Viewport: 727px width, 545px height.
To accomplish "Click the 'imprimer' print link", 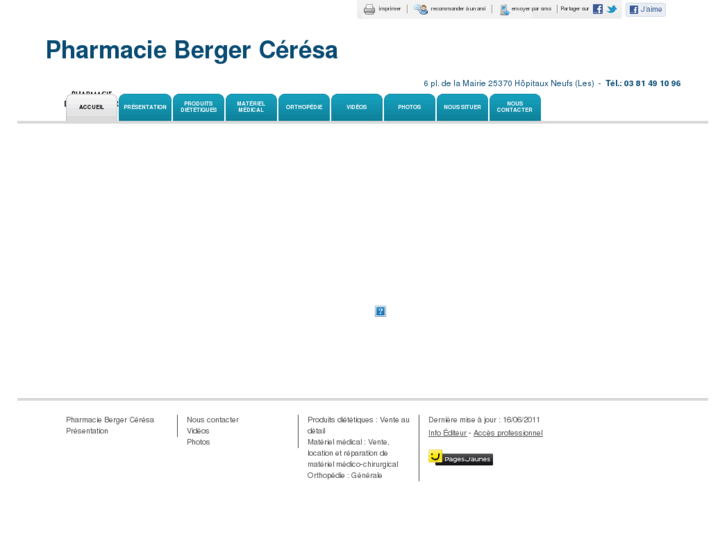I will (389, 9).
